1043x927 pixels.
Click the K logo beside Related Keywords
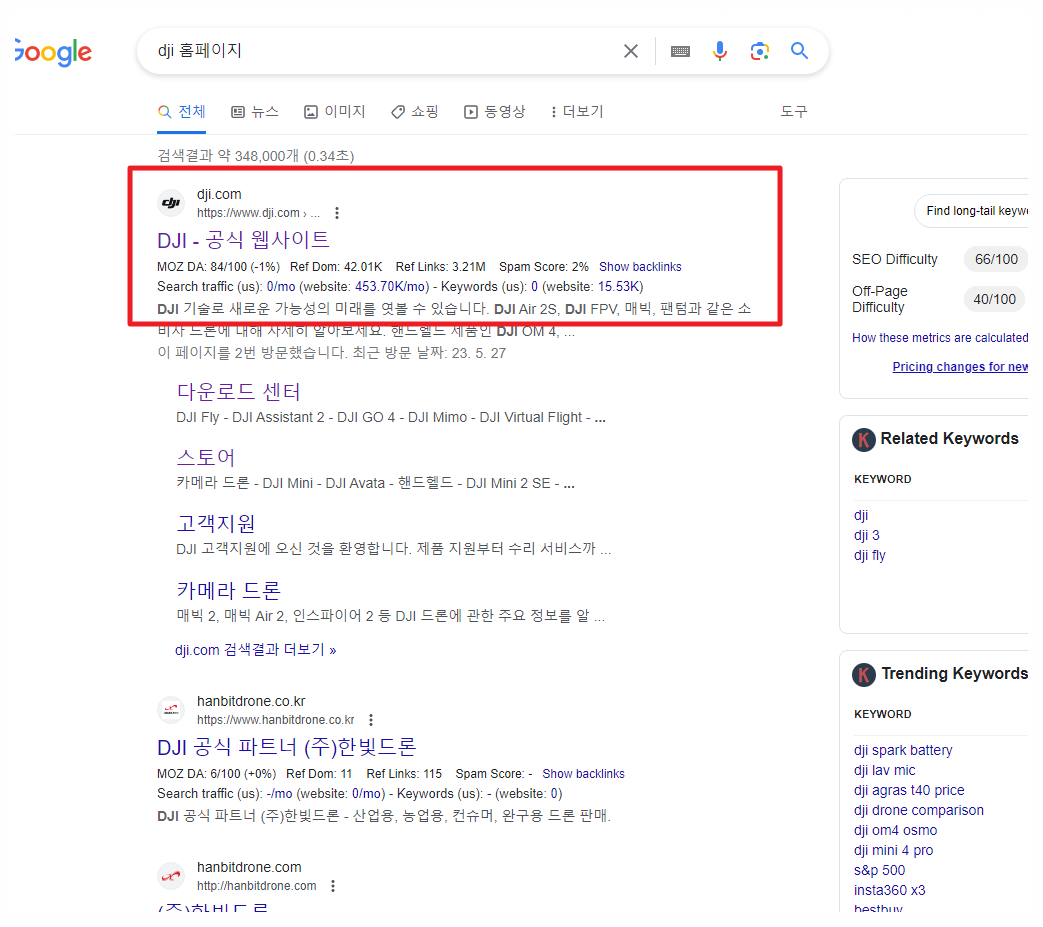tap(863, 440)
